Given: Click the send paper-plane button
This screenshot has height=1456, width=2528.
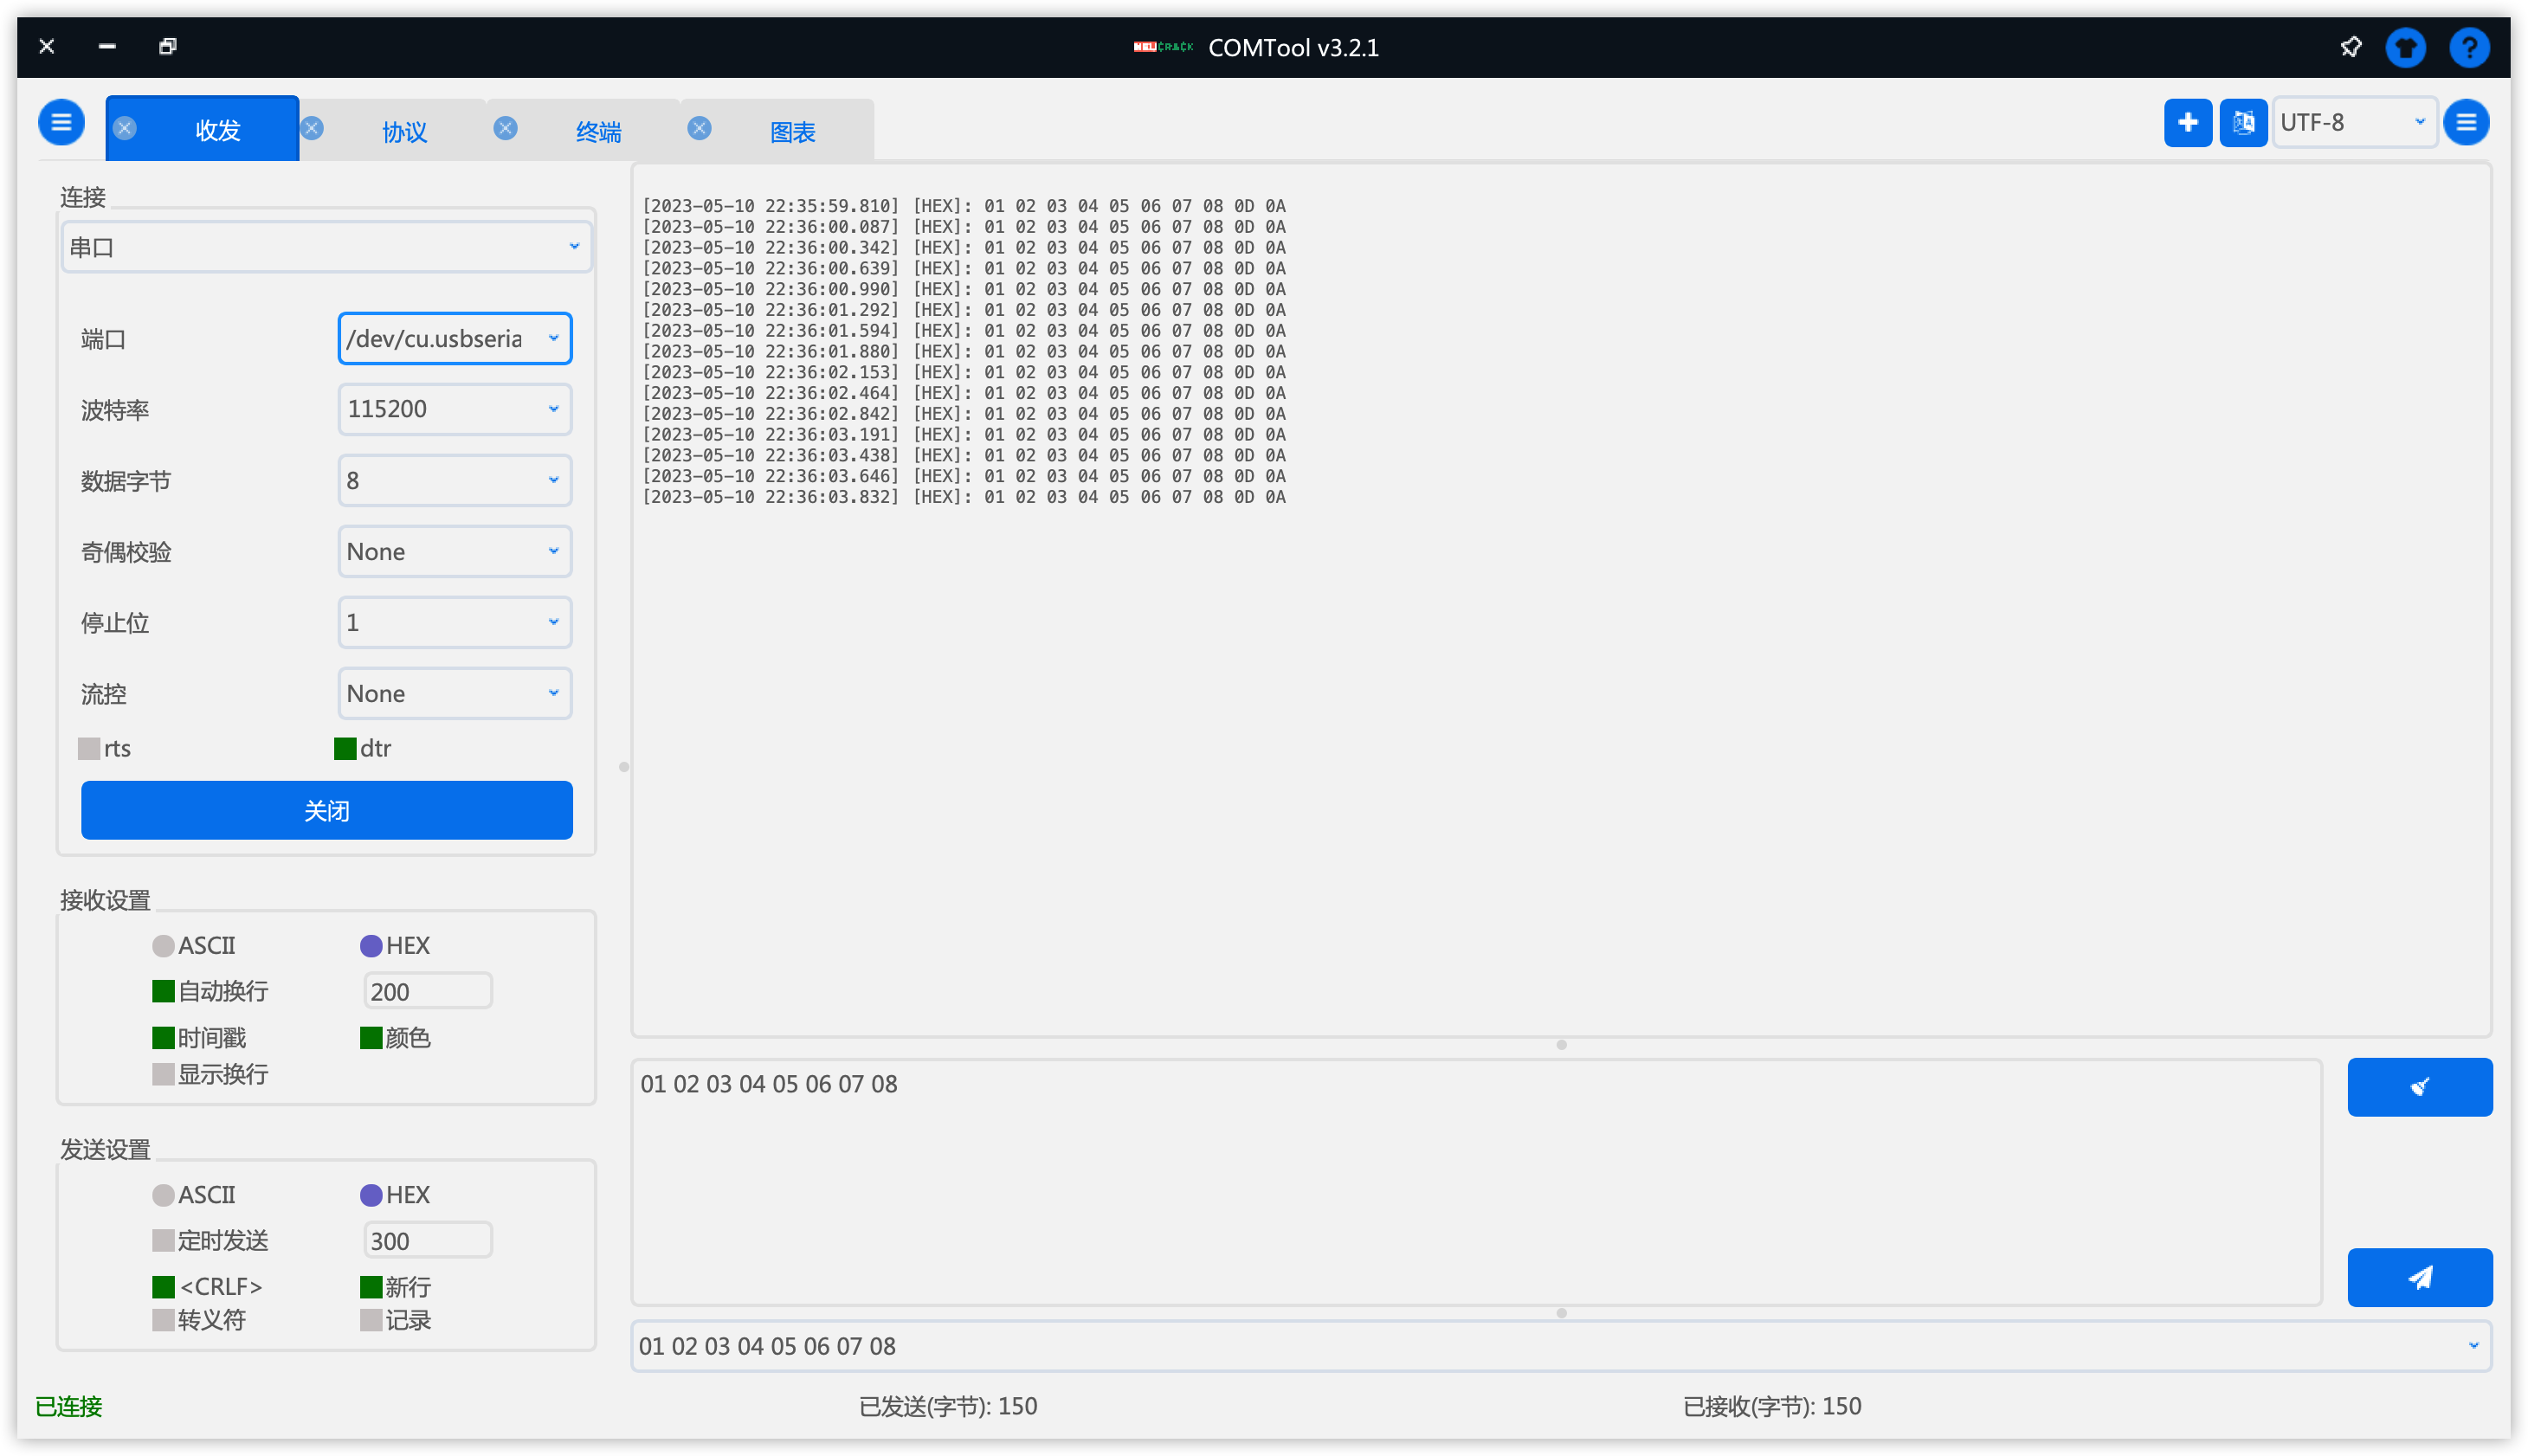Looking at the screenshot, I should [2419, 1277].
